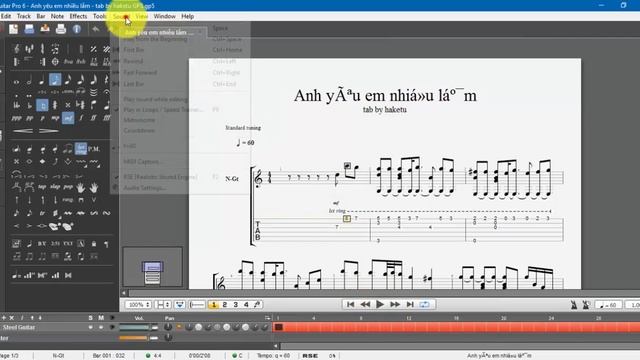Open the score information (blue i) icon
This screenshot has width=640, height=360.
tap(76, 29)
